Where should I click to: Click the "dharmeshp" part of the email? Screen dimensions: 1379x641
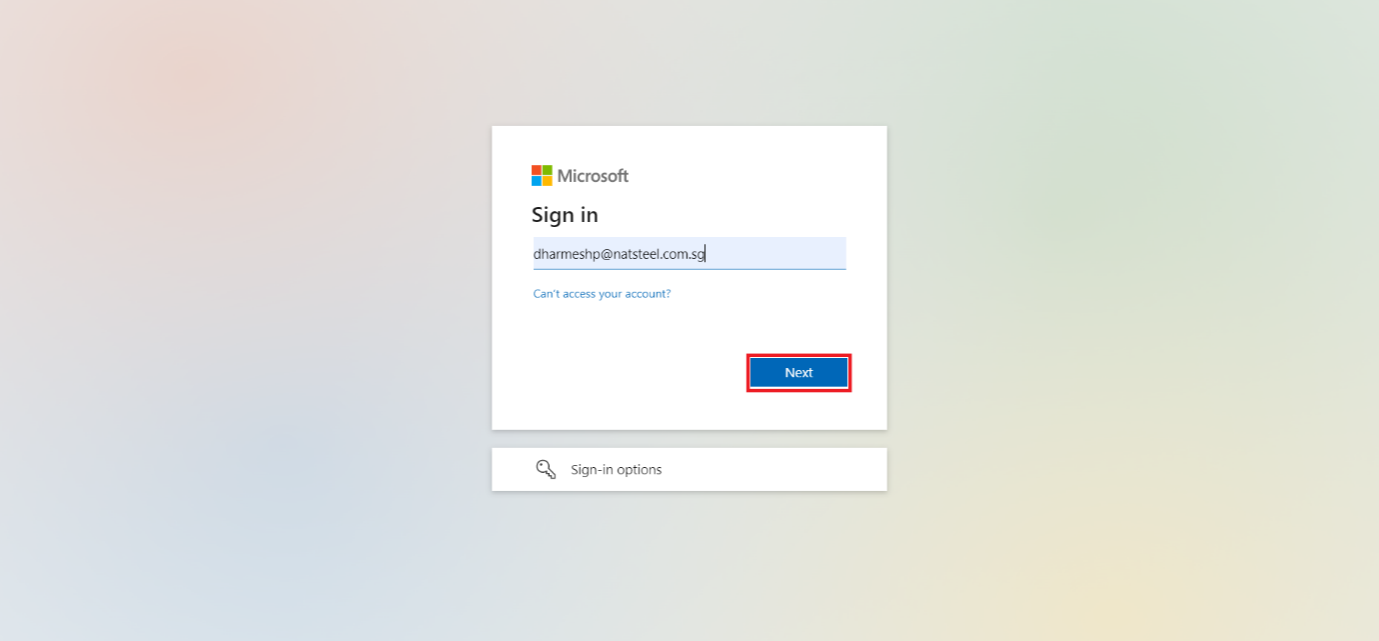565,254
